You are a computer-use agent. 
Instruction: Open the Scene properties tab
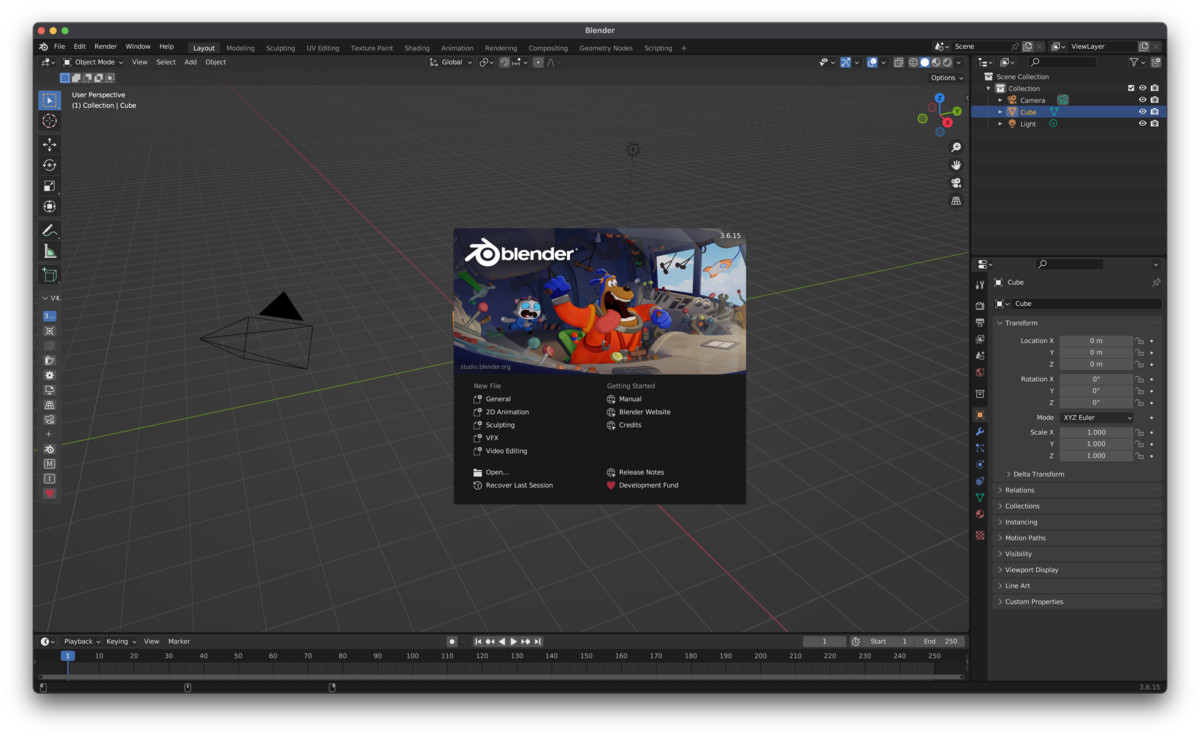[980, 356]
